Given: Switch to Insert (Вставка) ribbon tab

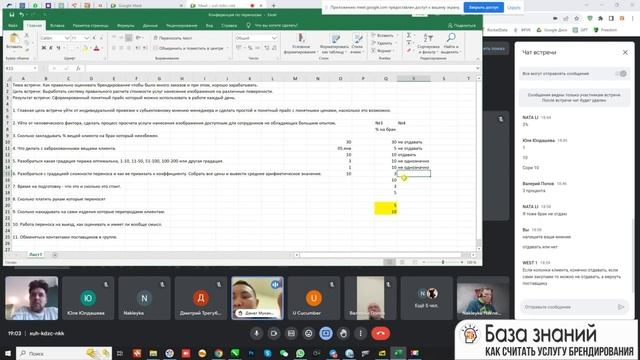Looking at the screenshot, I should pos(57,25).
